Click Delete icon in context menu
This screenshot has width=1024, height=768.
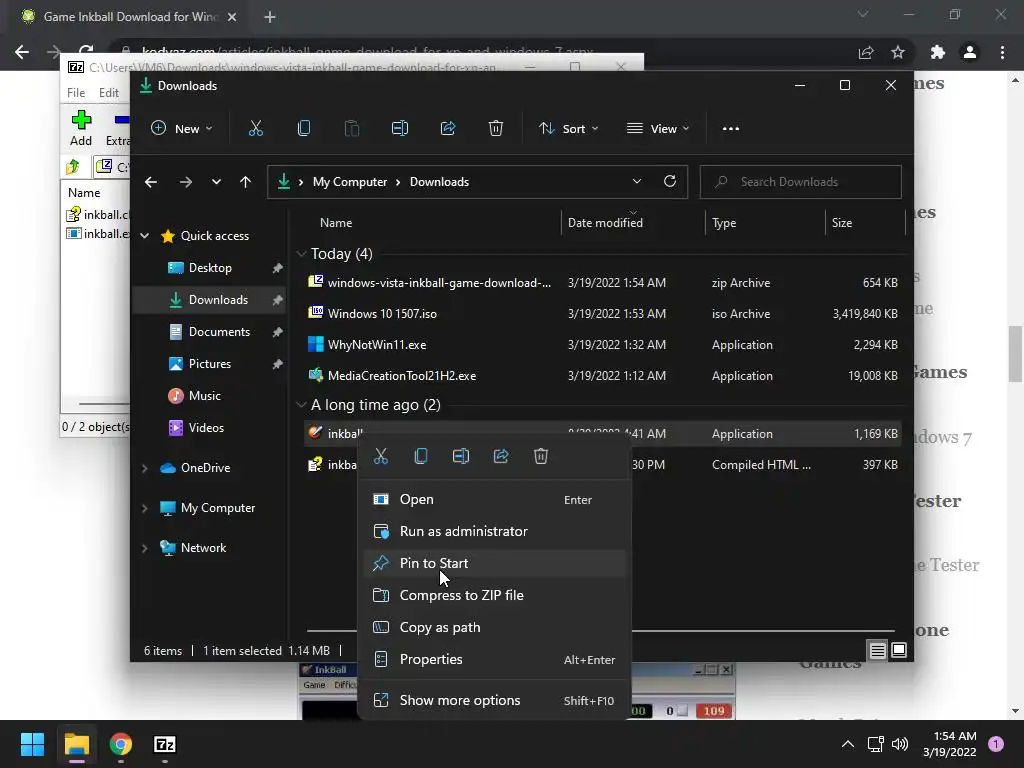541,456
